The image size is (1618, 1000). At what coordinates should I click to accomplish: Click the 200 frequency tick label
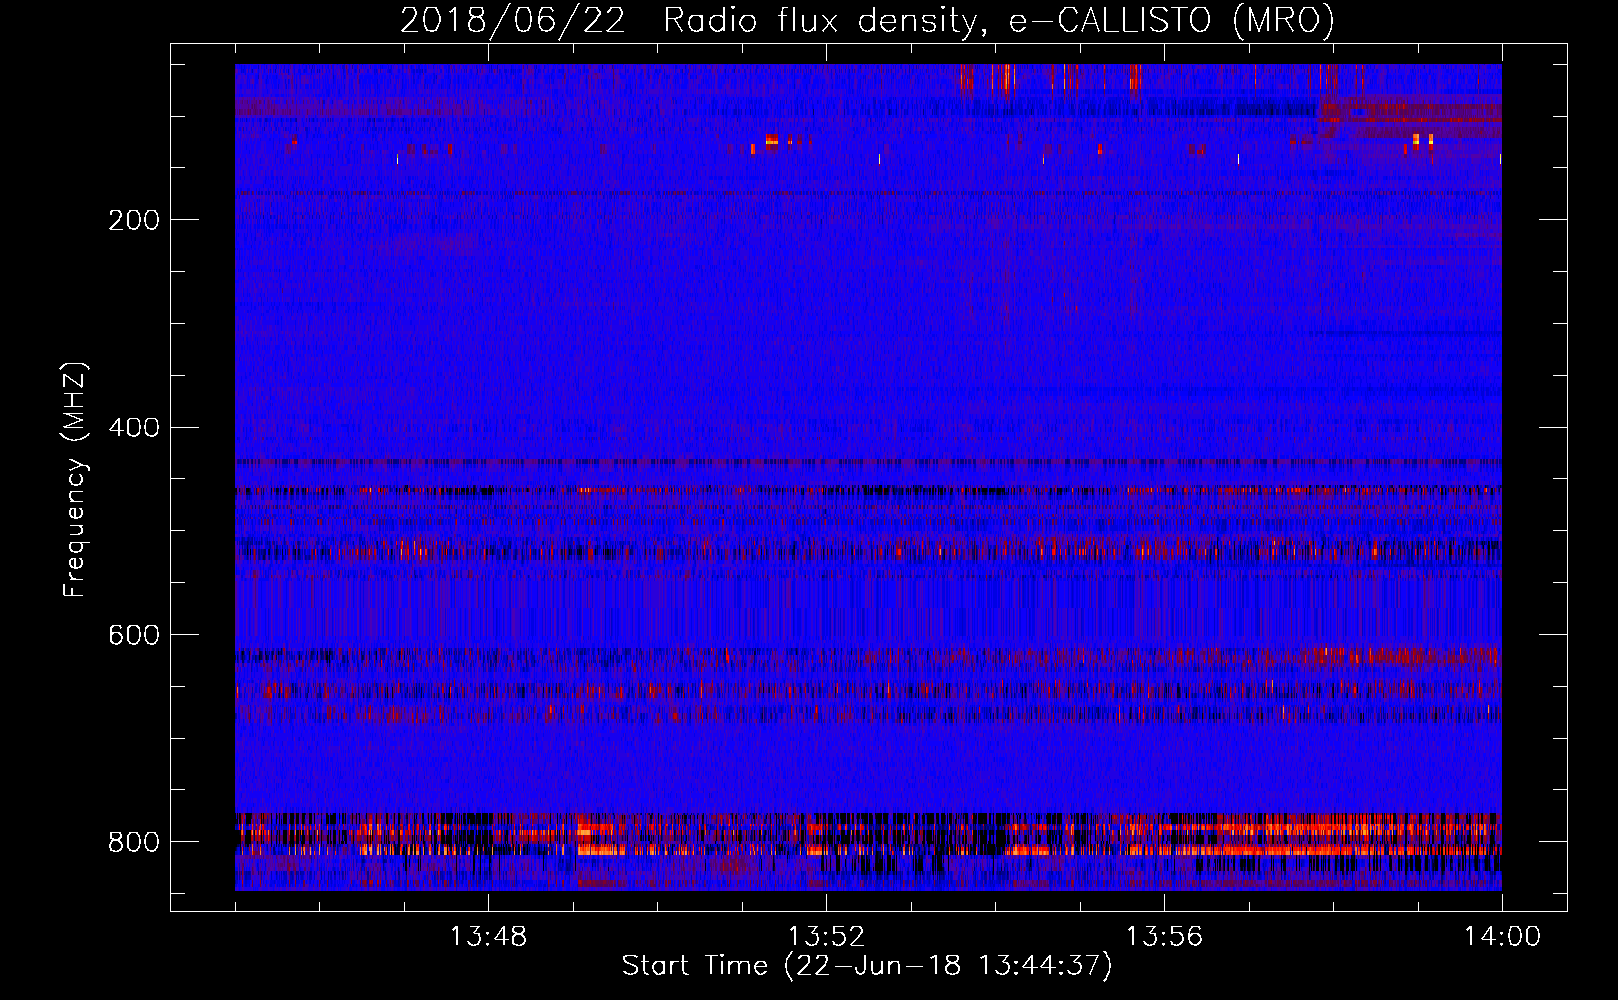[x=134, y=220]
